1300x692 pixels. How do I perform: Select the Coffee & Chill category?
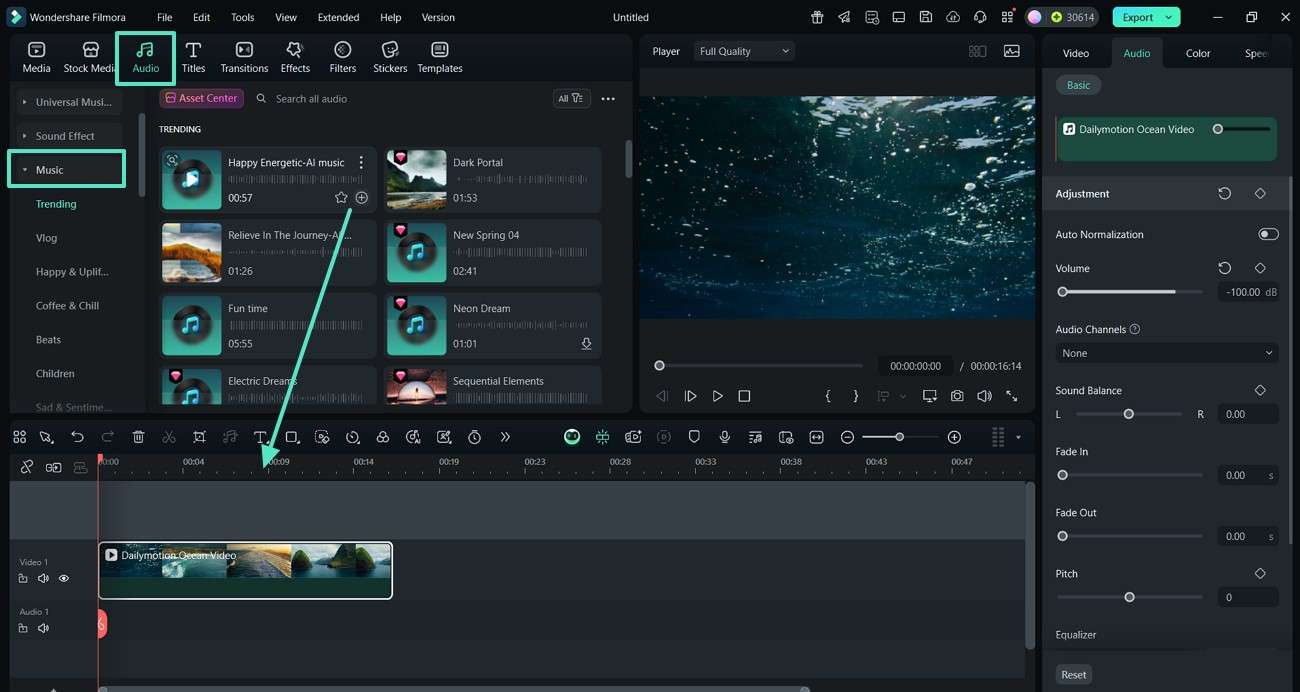click(68, 306)
